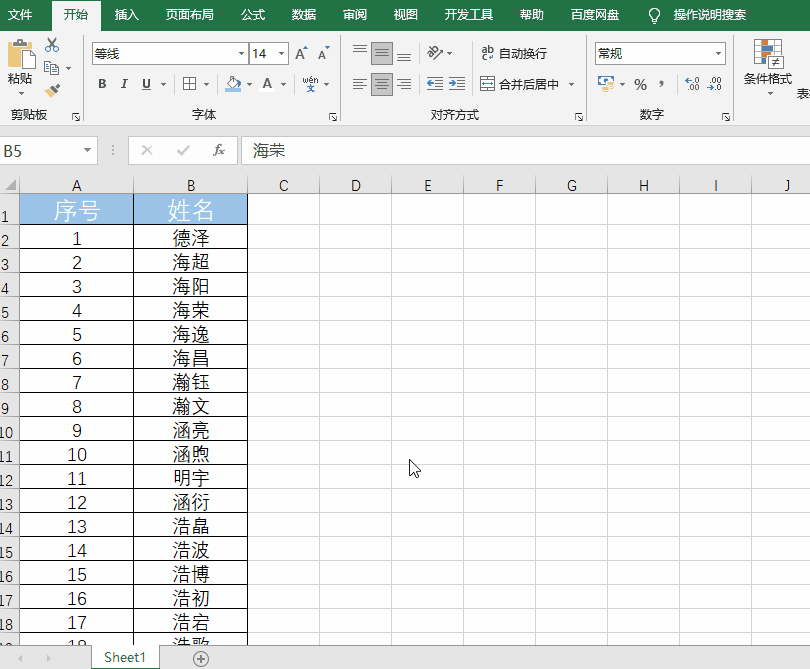Open the 文件 menu
The width and height of the screenshot is (810, 669).
[20, 14]
